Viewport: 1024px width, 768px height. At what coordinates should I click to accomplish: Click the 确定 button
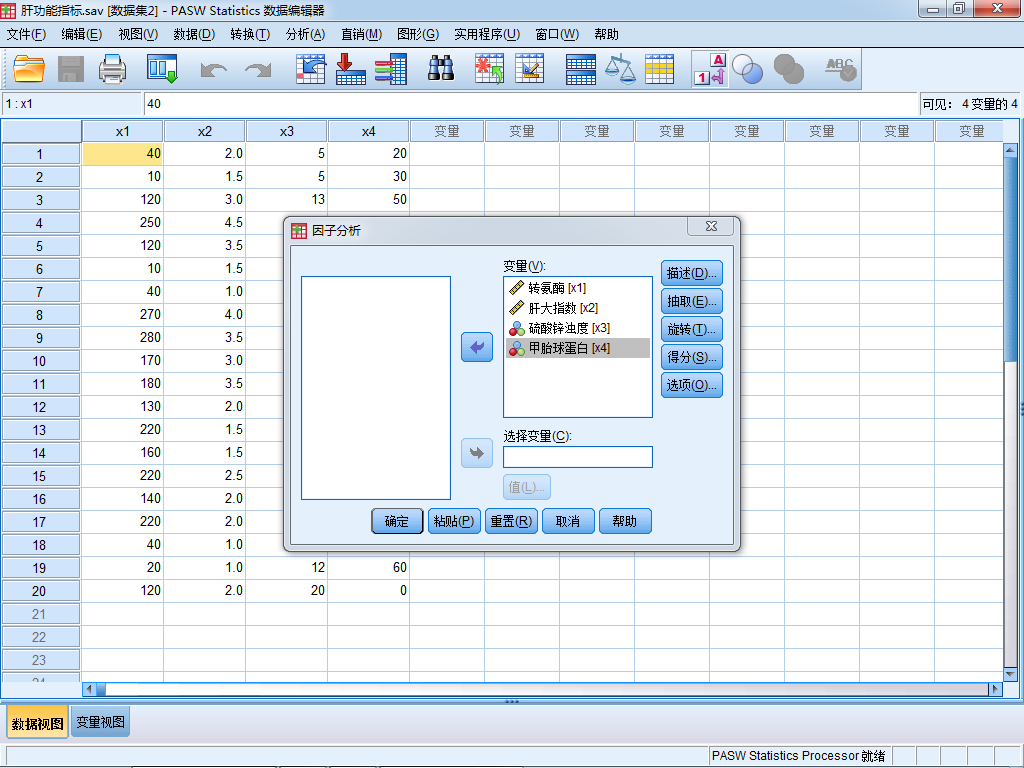click(x=397, y=521)
